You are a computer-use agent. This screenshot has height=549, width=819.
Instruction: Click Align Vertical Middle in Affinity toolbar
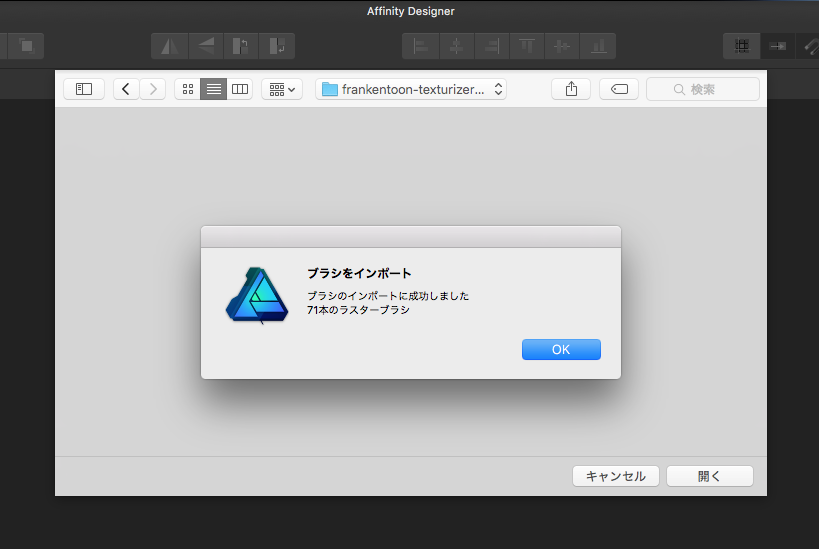click(562, 46)
